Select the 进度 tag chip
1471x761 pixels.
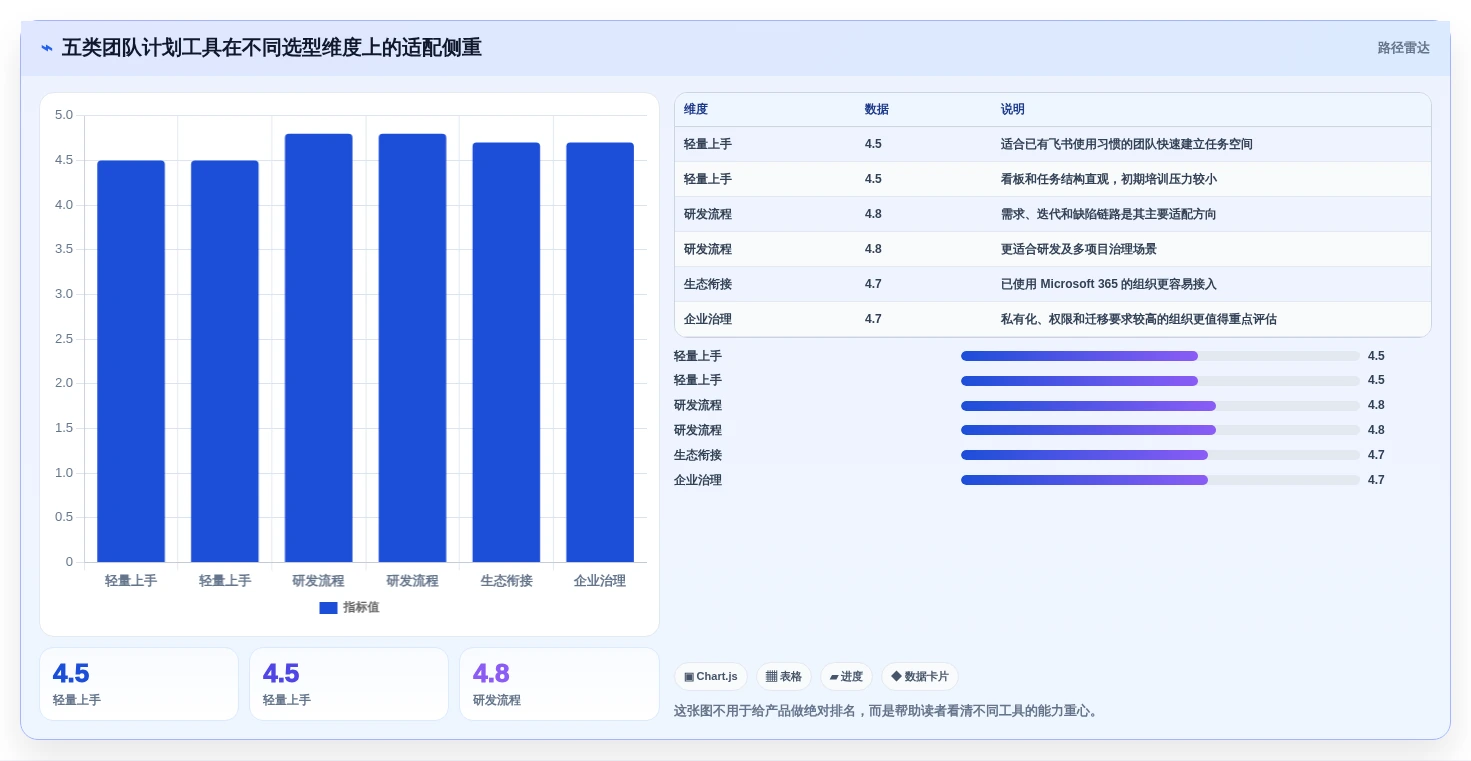point(846,677)
